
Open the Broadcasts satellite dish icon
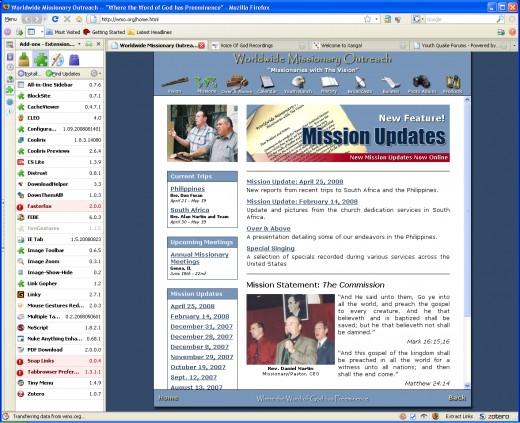(360, 85)
